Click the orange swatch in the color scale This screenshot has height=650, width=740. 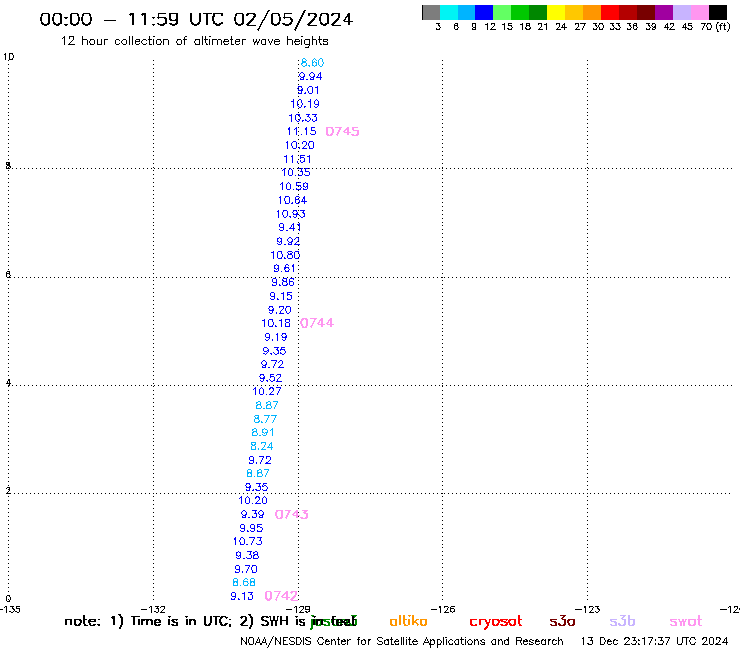pos(592,12)
